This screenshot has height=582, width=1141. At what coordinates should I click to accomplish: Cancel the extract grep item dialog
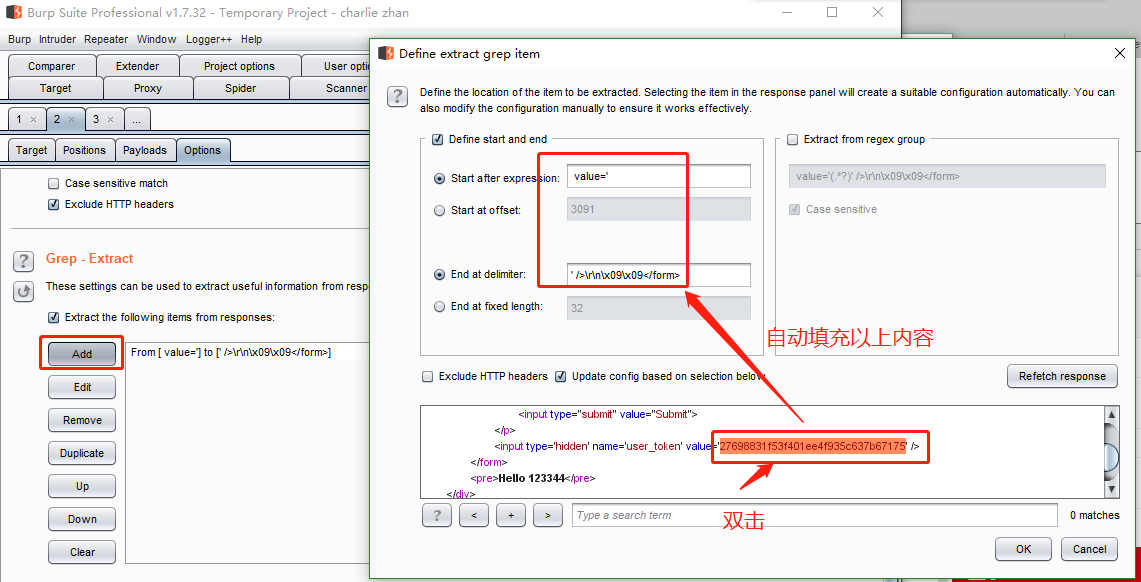(x=1089, y=549)
